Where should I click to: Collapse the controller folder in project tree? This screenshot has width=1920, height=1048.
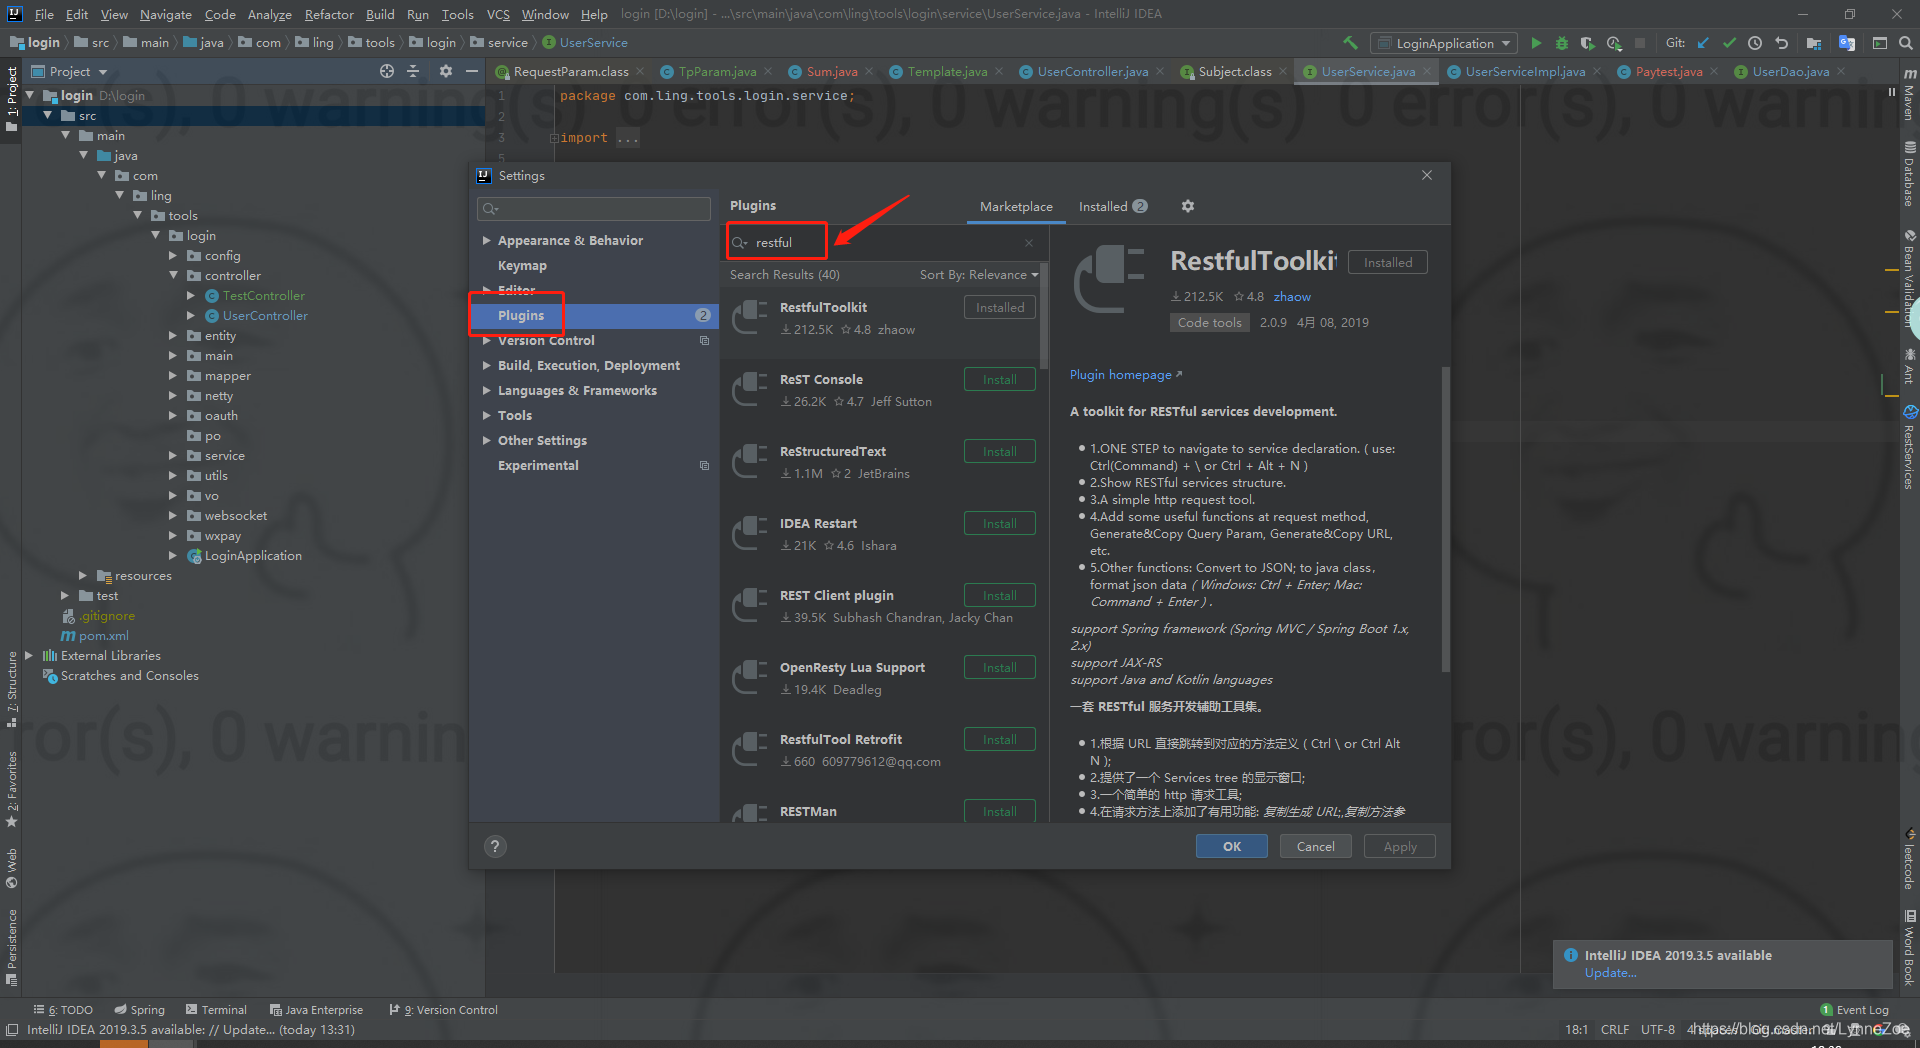174,275
